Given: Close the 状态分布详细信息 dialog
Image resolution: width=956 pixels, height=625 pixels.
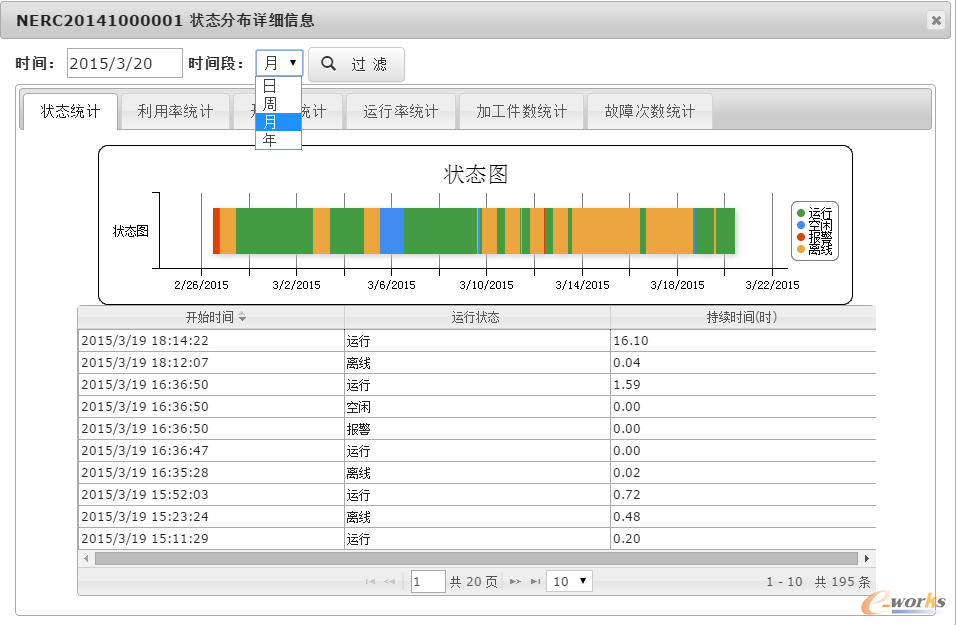Looking at the screenshot, I should tap(936, 21).
